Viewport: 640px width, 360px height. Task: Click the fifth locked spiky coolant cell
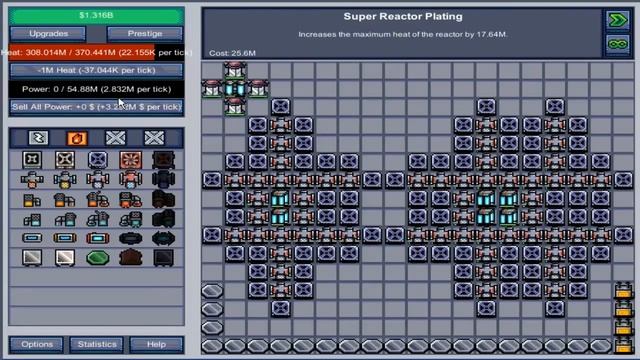[x=163, y=238]
